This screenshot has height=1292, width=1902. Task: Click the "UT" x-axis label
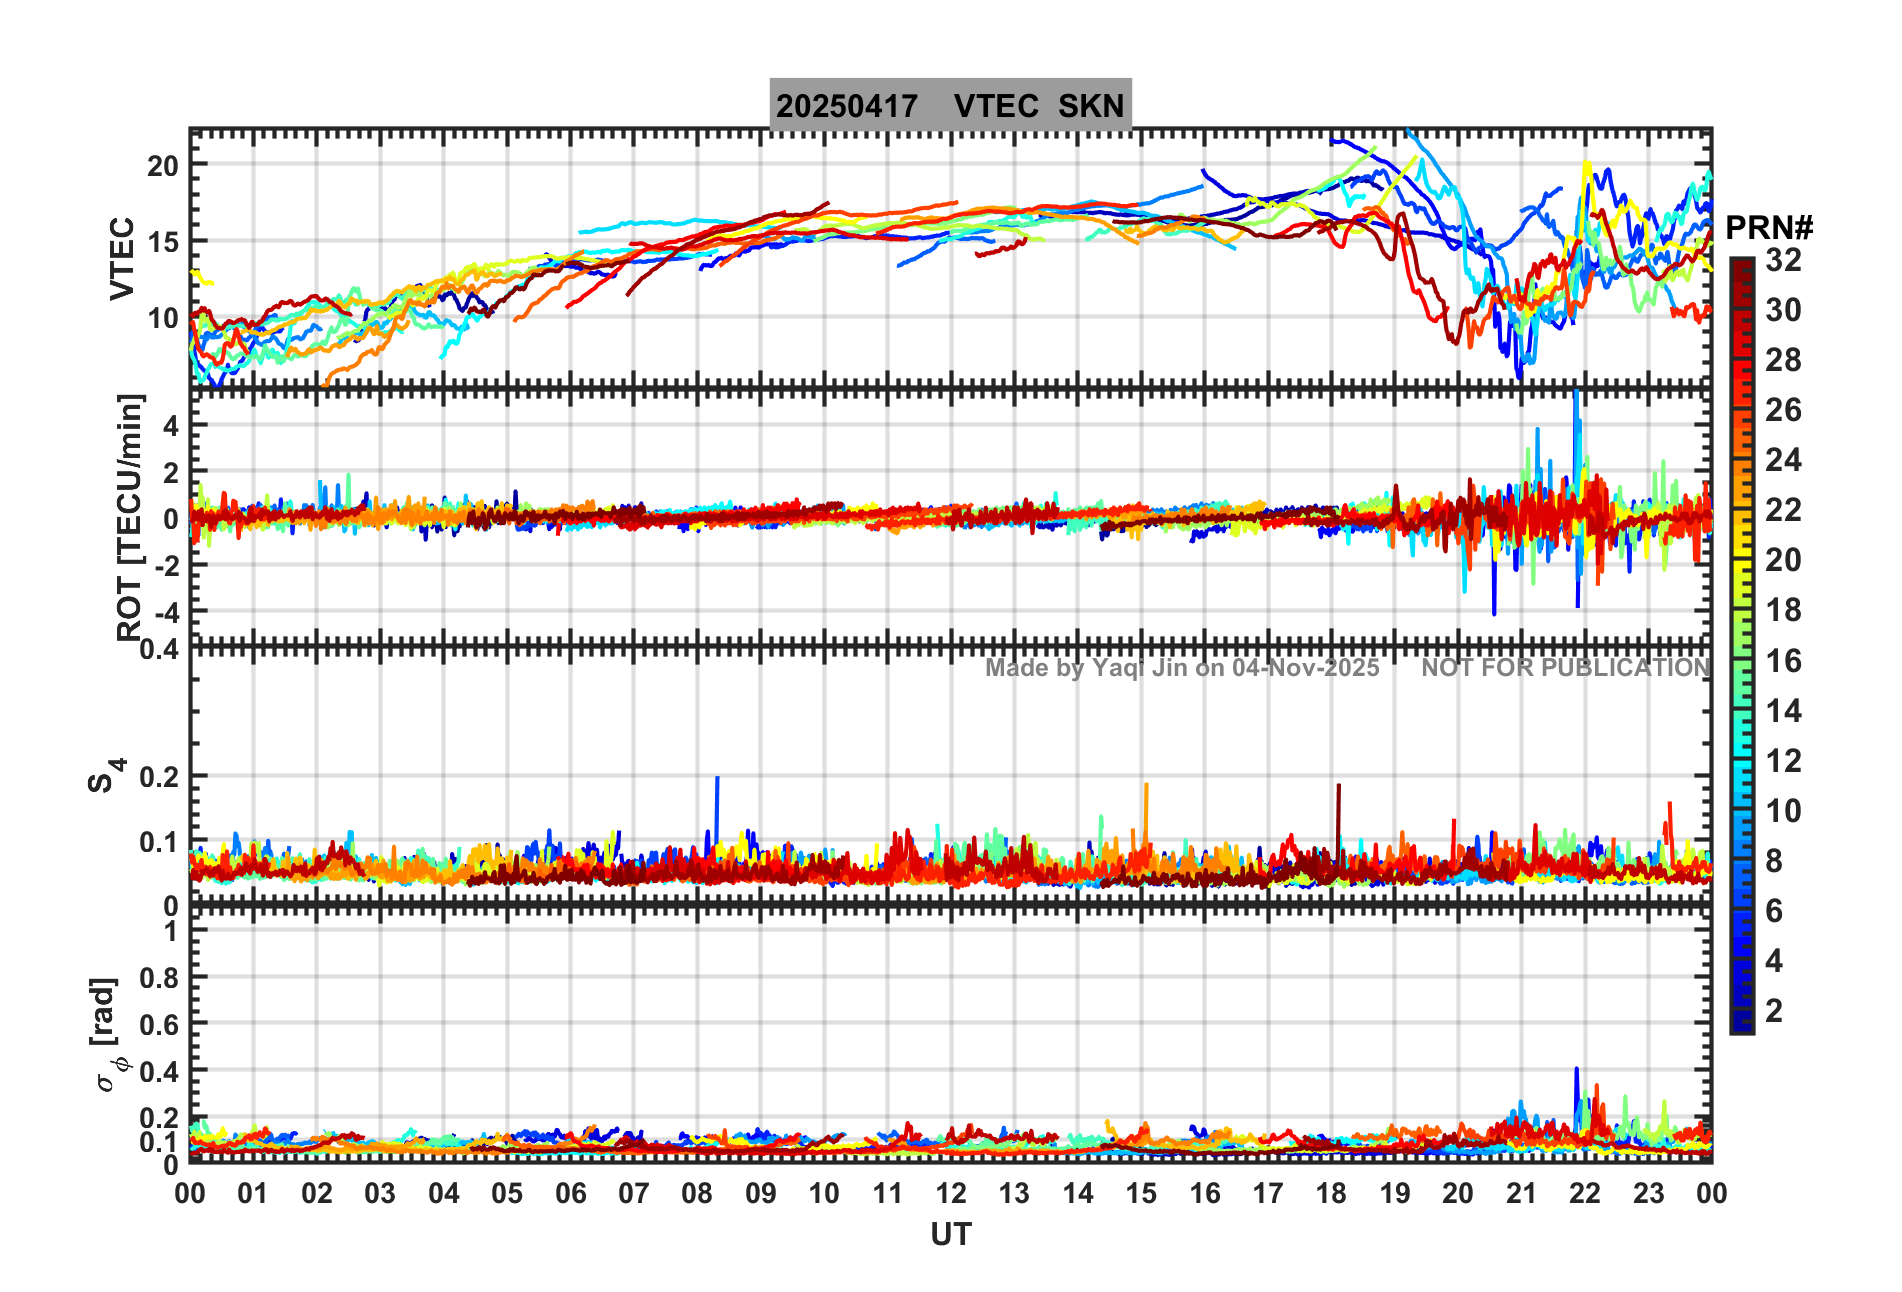coord(951,1235)
